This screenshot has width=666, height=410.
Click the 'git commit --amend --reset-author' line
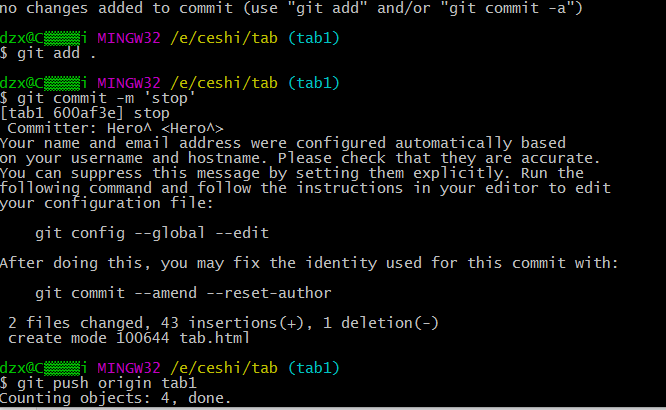[x=183, y=293]
